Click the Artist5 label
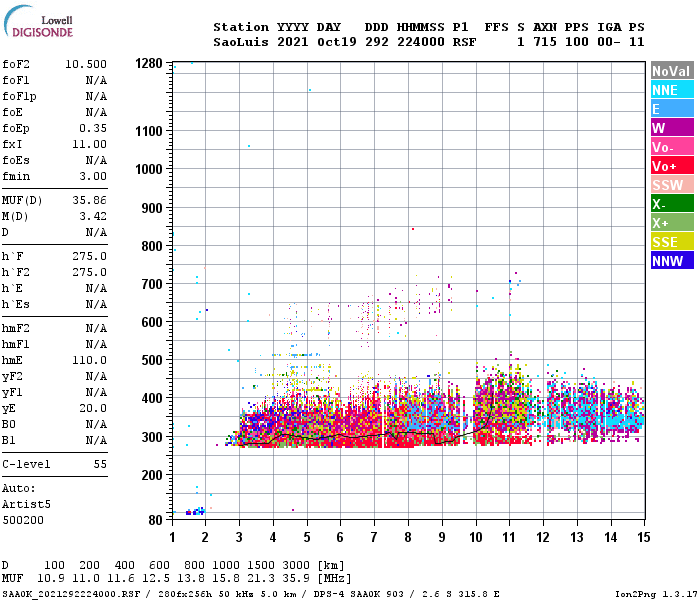700x600 pixels. point(26,504)
